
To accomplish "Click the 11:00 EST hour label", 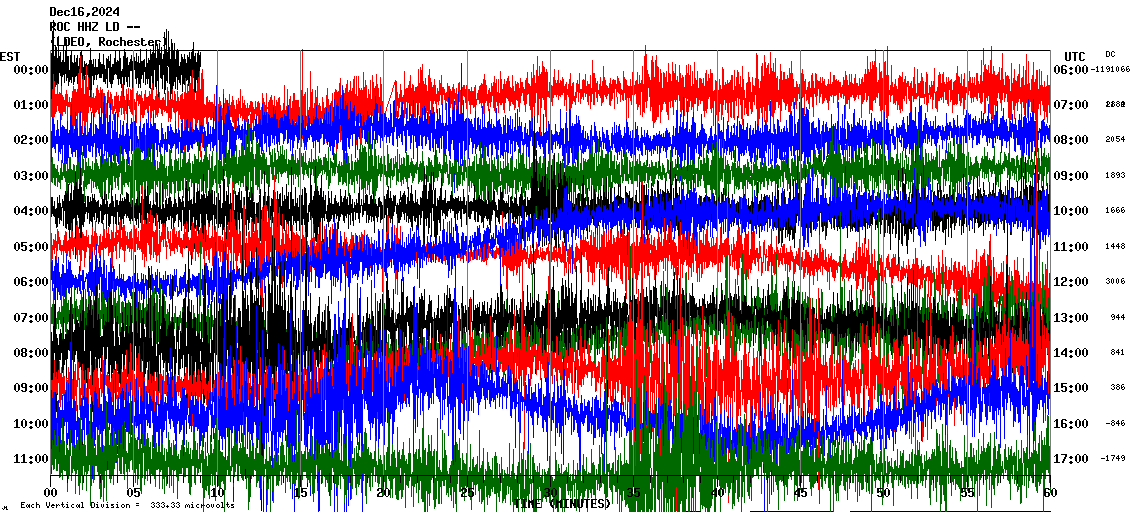I will pos(31,459).
